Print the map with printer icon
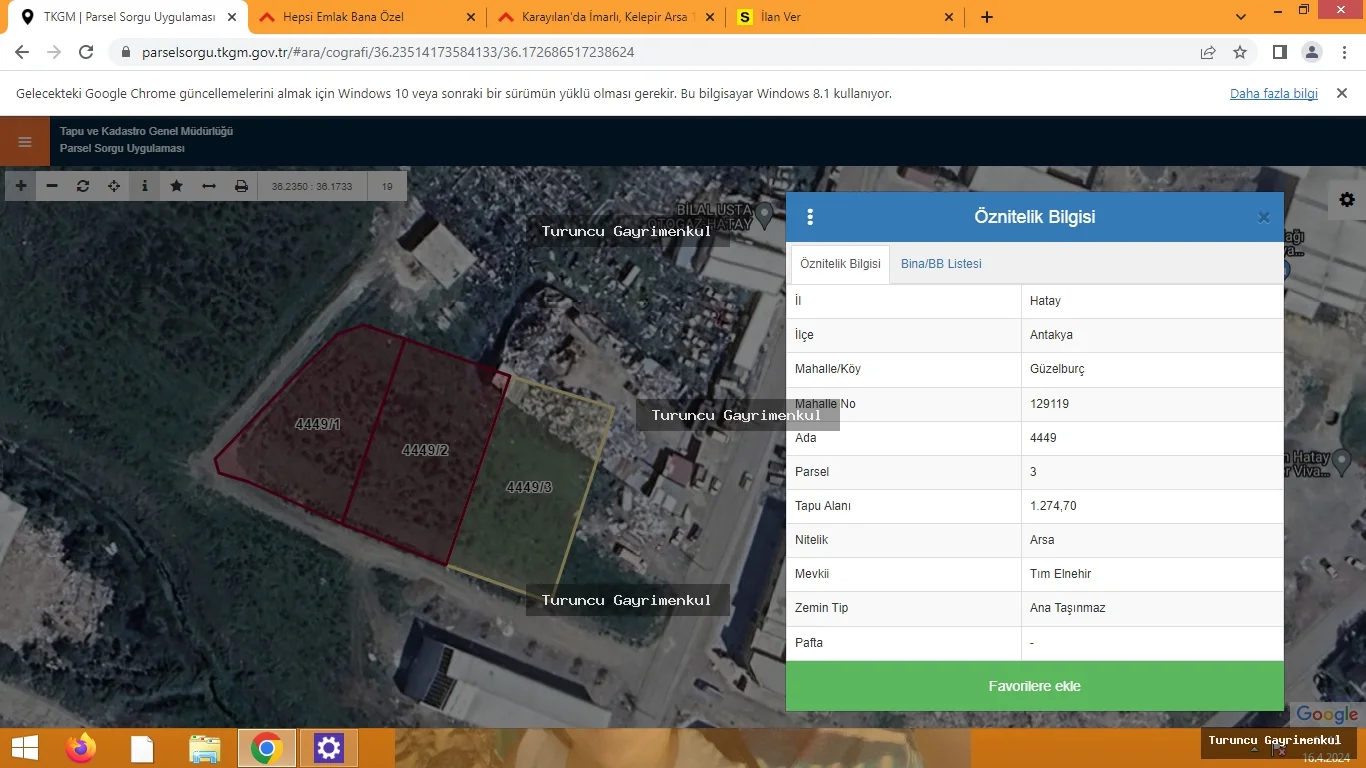This screenshot has height=768, width=1366. click(x=241, y=186)
